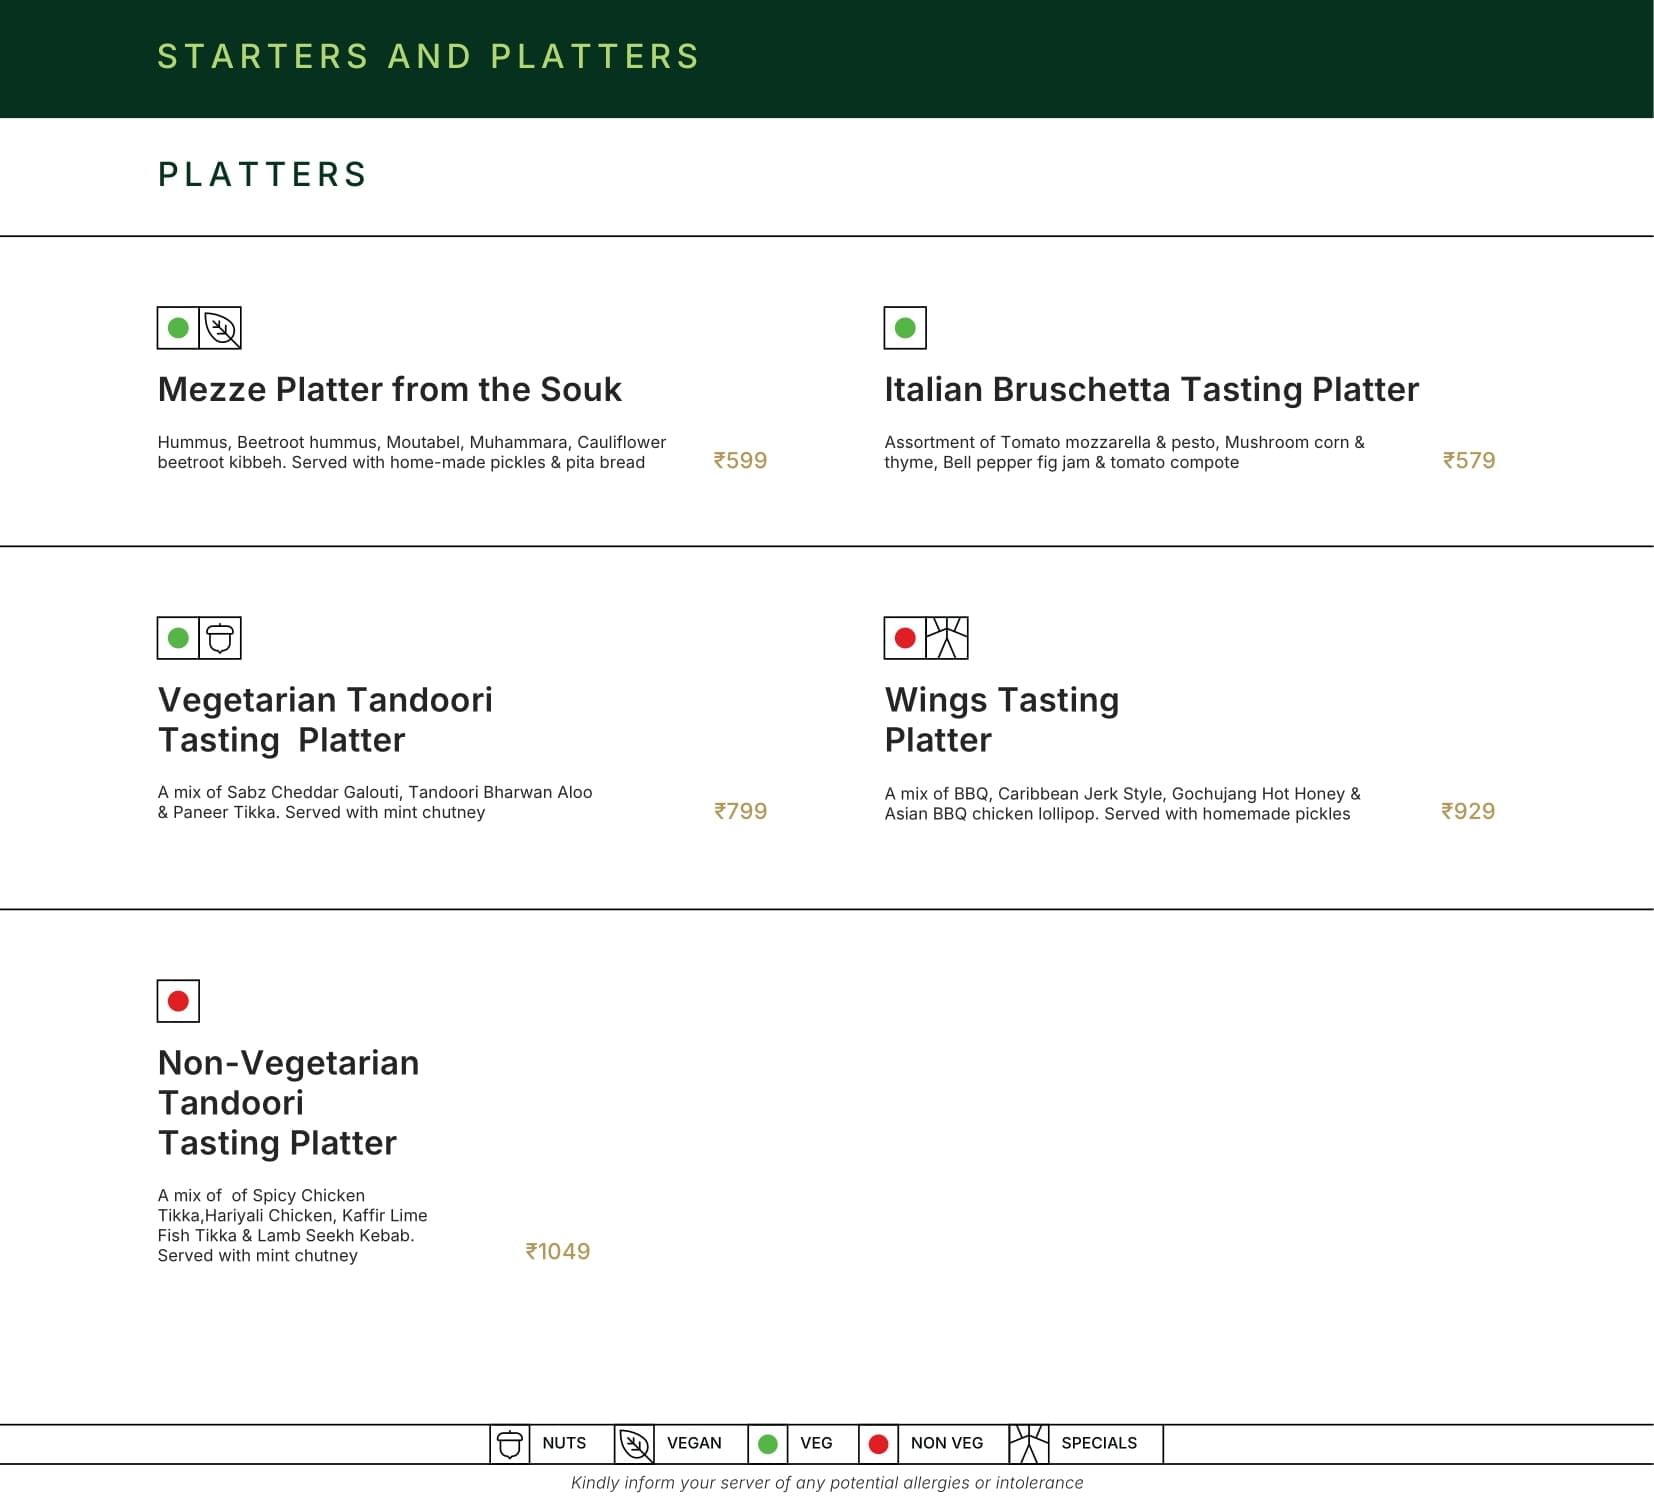This screenshot has width=1654, height=1512.
Task: Click the specials icon above Wings Tasting Platter
Action: point(947,638)
